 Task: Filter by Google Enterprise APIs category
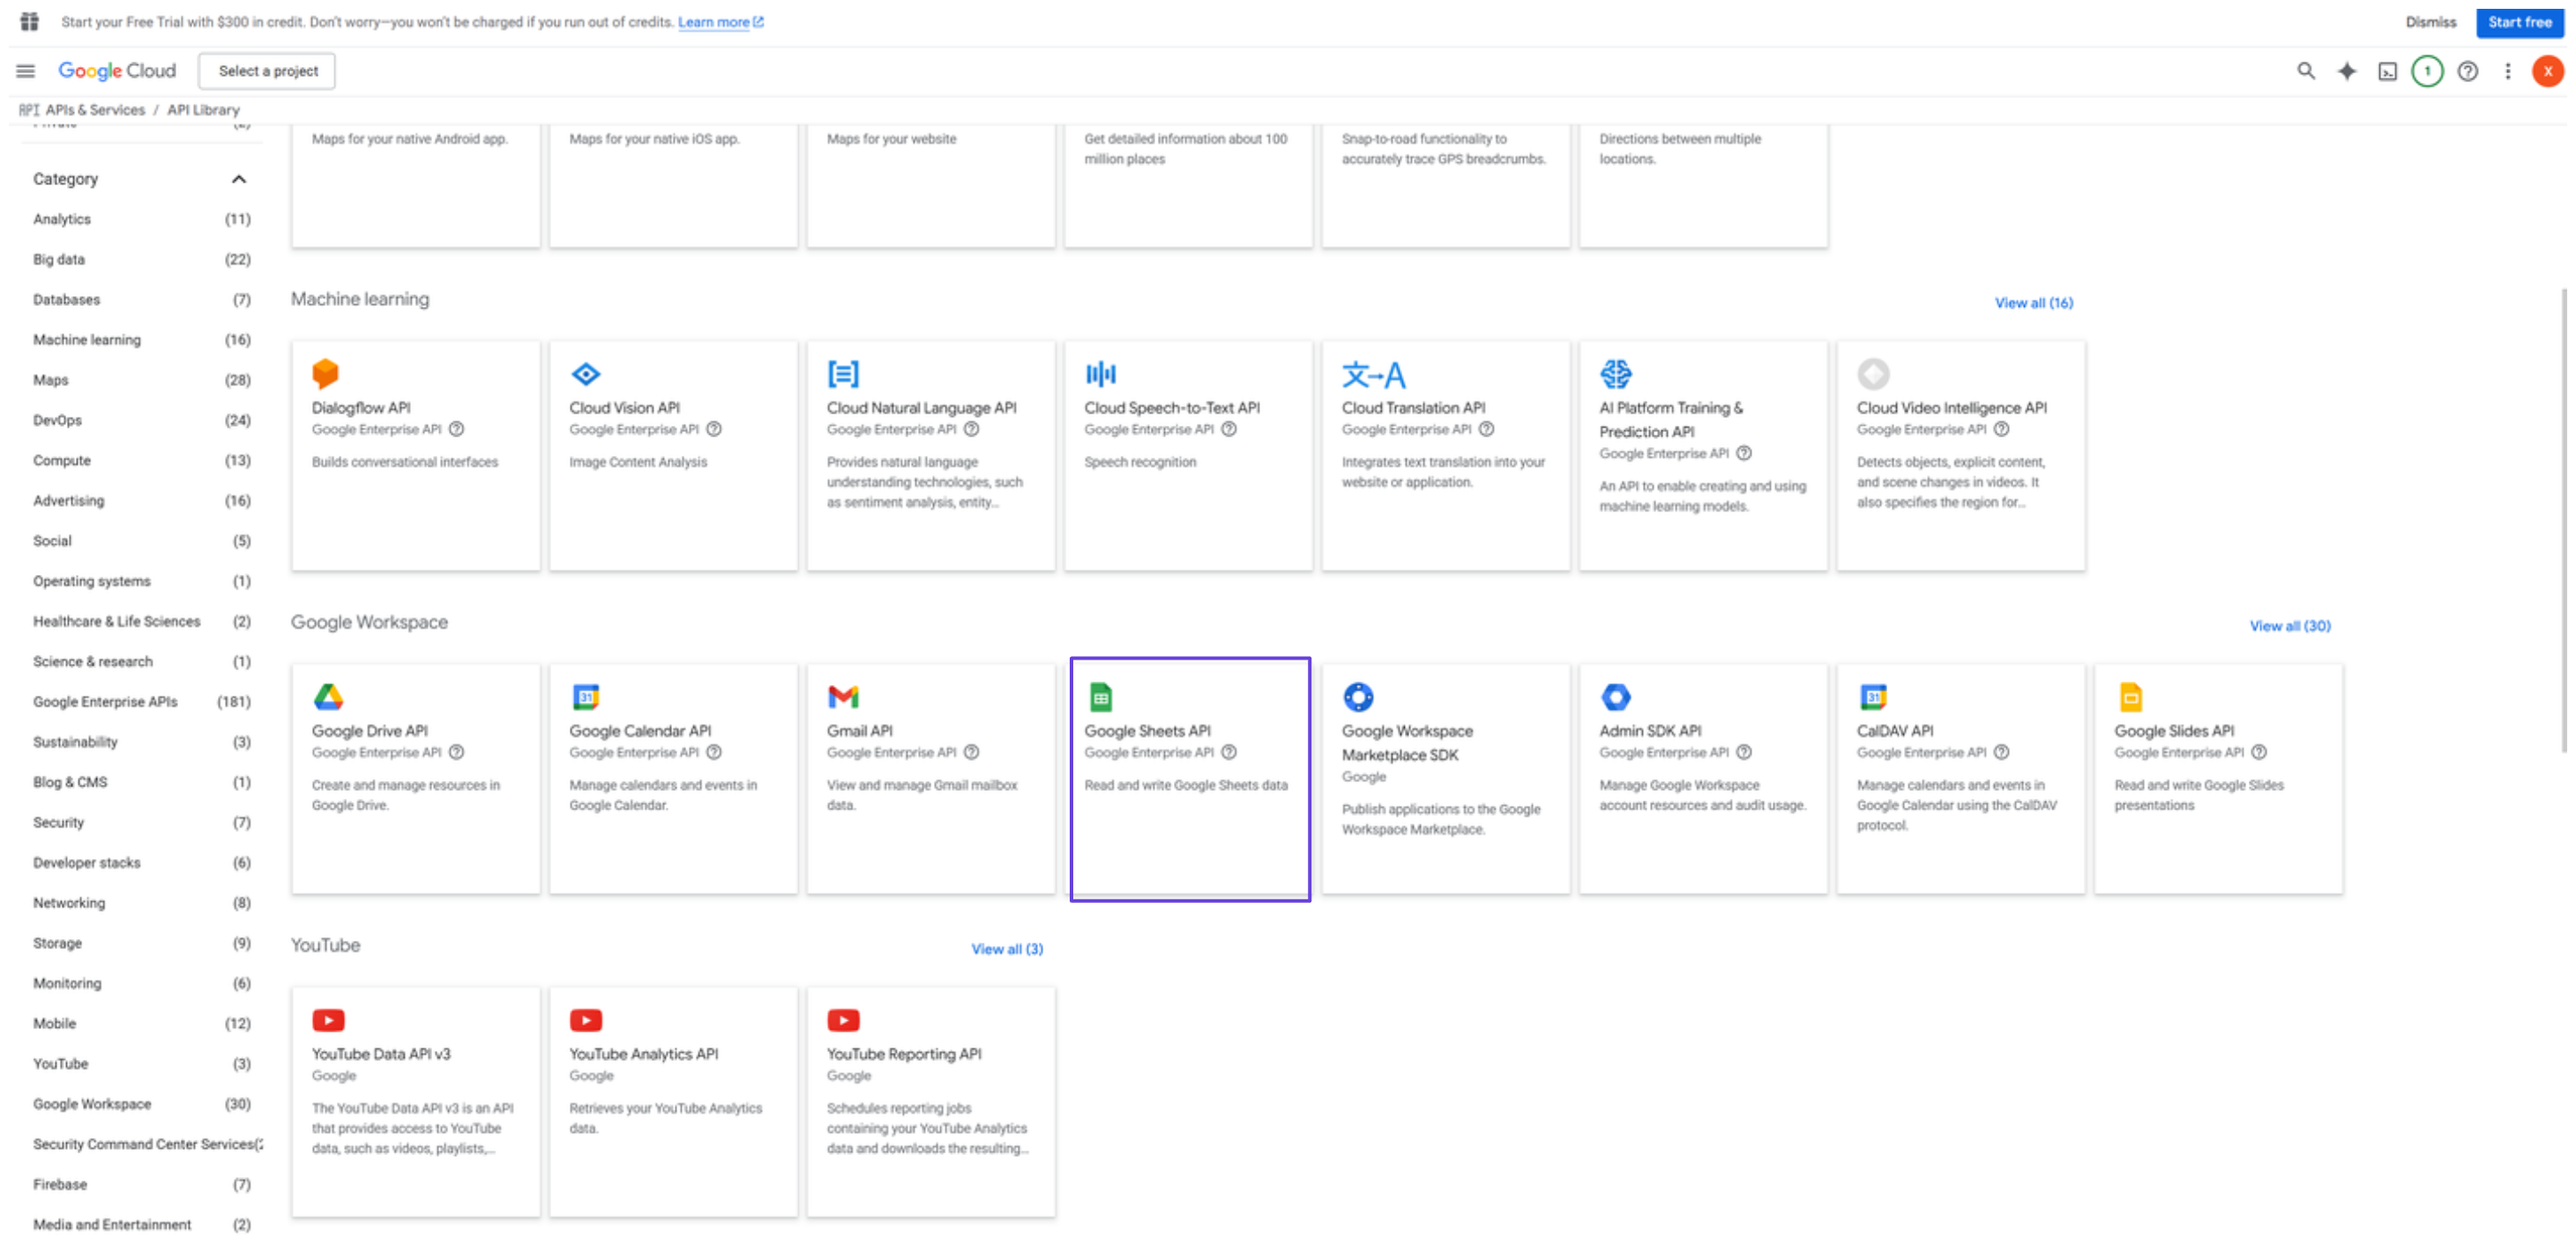105,702
